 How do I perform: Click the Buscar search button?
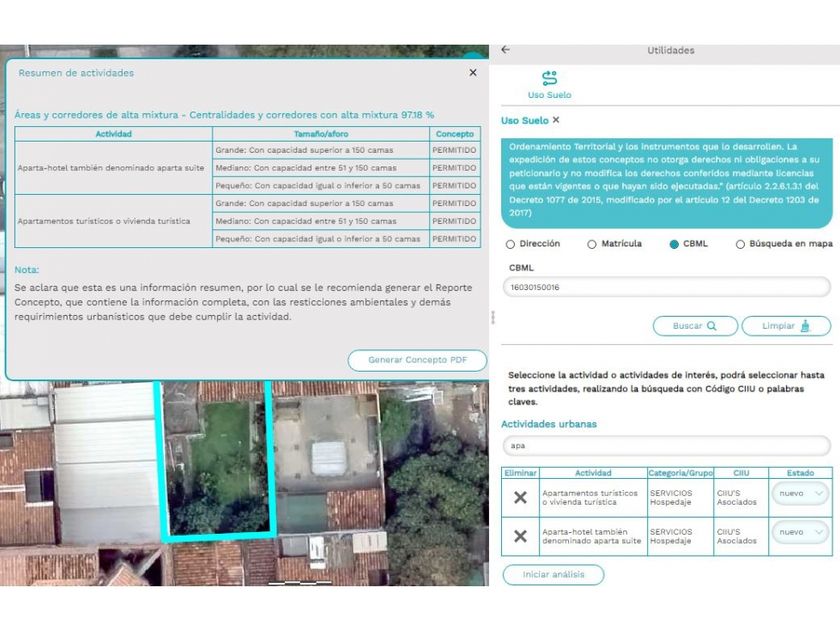coord(695,326)
